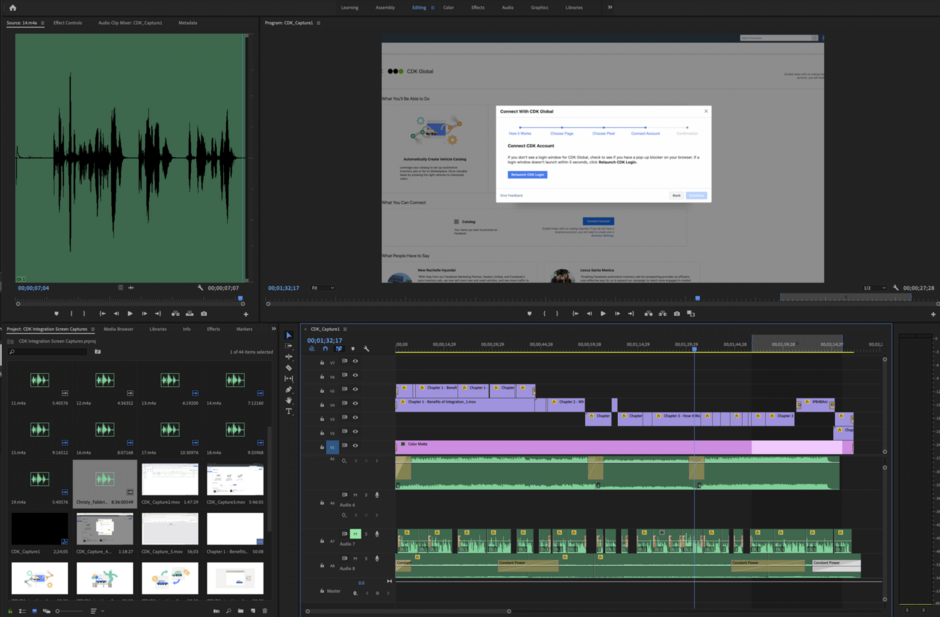Select the Pen tool
This screenshot has width=940, height=617.
[289, 389]
